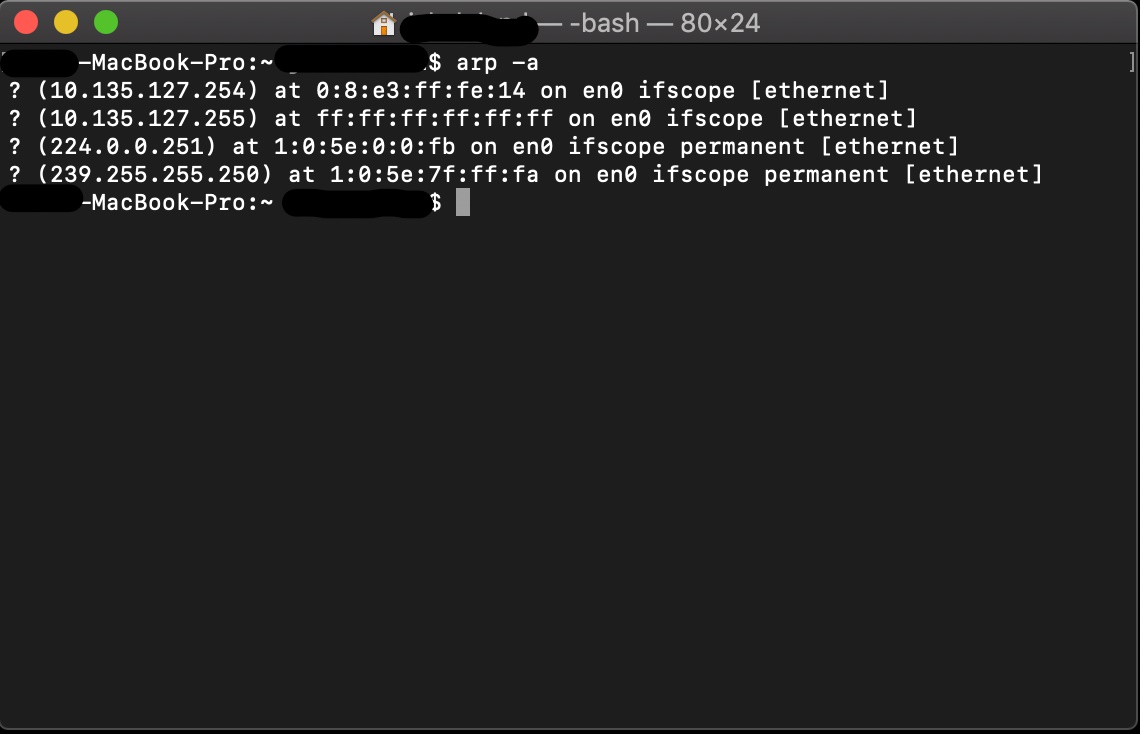Click MAC address 1:0:5e:0:0:fb
This screenshot has width=1140, height=734.
364,147
